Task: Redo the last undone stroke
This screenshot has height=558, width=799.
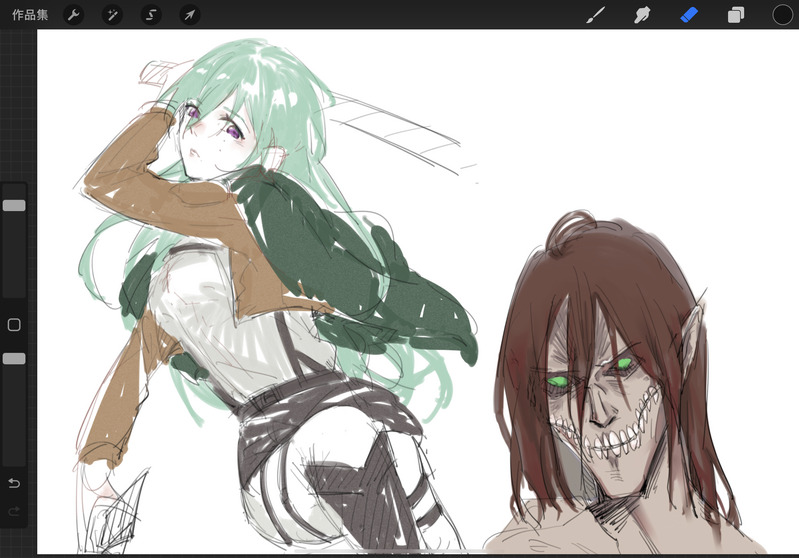Action: (x=14, y=511)
